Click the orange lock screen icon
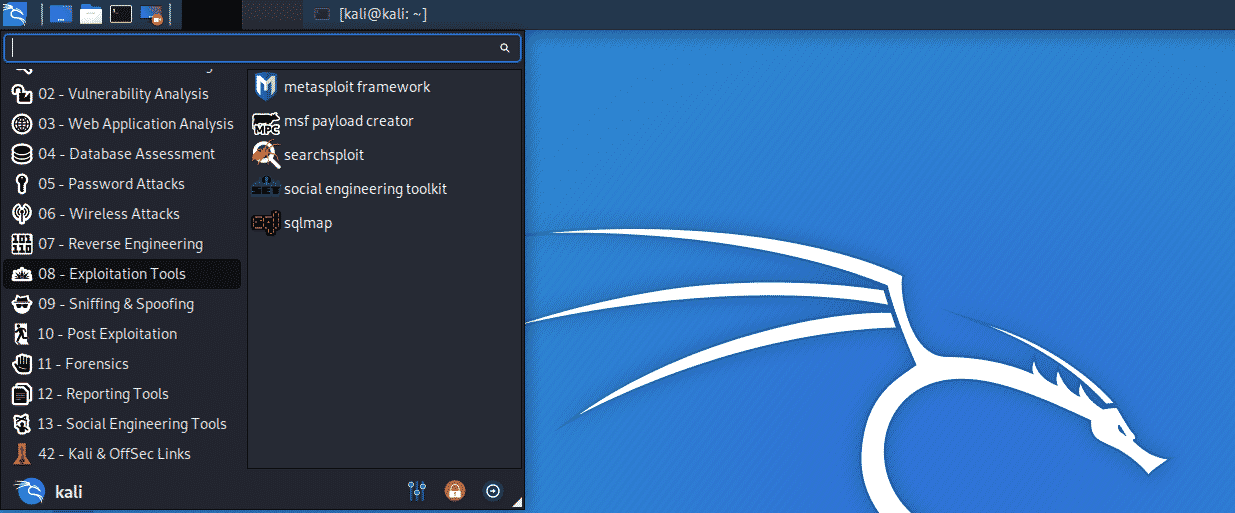Viewport: 1235px width, 513px height. 455,491
